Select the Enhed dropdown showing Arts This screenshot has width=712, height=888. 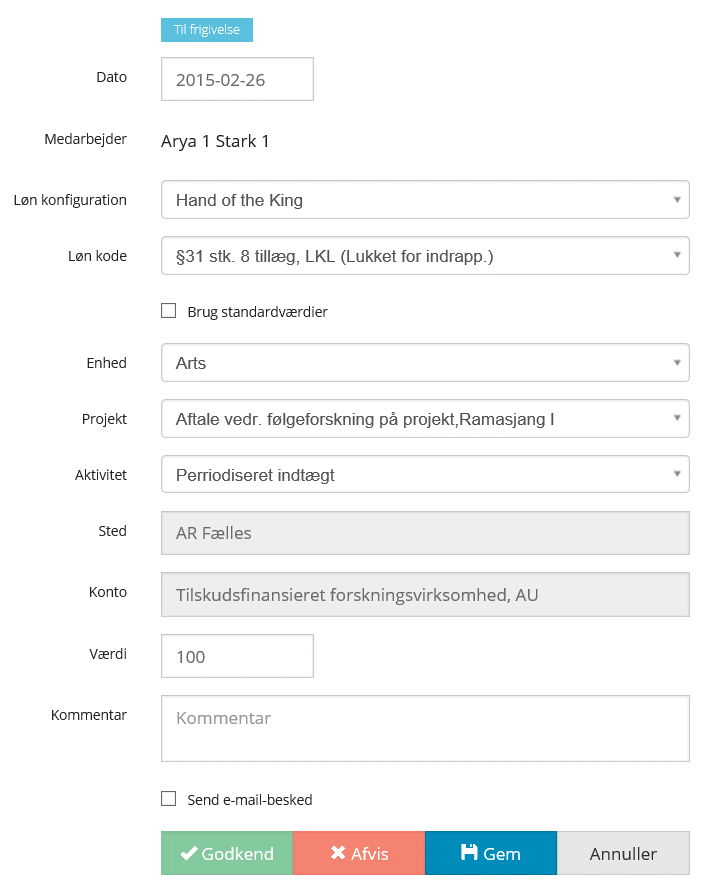pyautogui.click(x=425, y=362)
